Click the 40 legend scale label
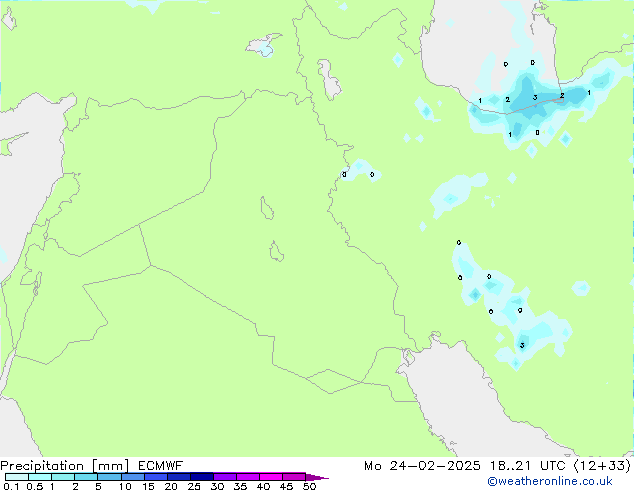634x490 pixels. click(x=263, y=486)
